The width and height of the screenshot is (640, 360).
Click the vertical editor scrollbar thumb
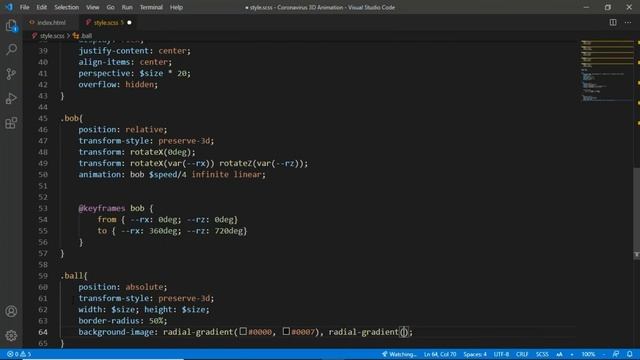pyautogui.click(x=636, y=212)
